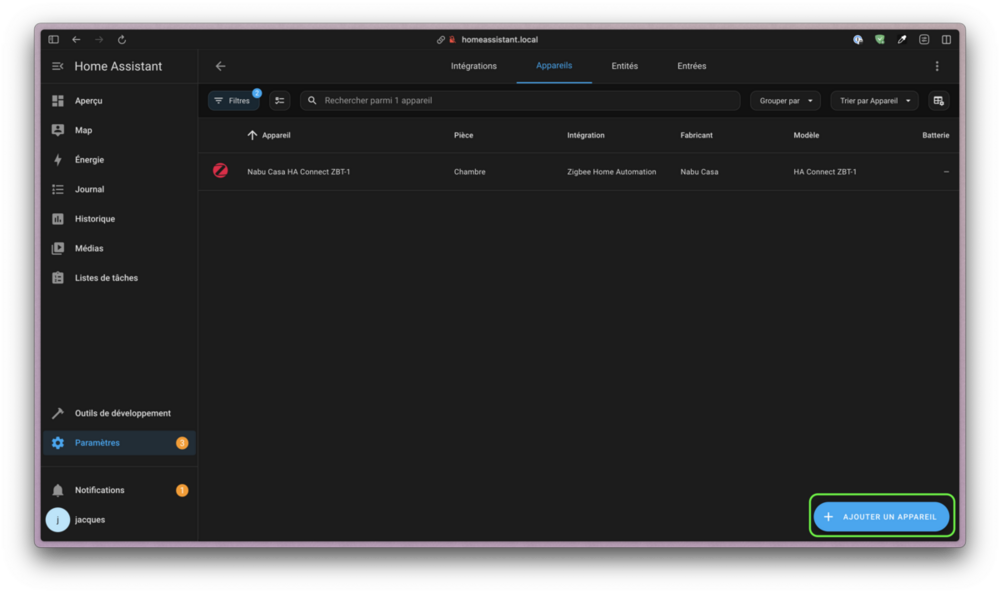Click the Chambre cell

pos(469,172)
